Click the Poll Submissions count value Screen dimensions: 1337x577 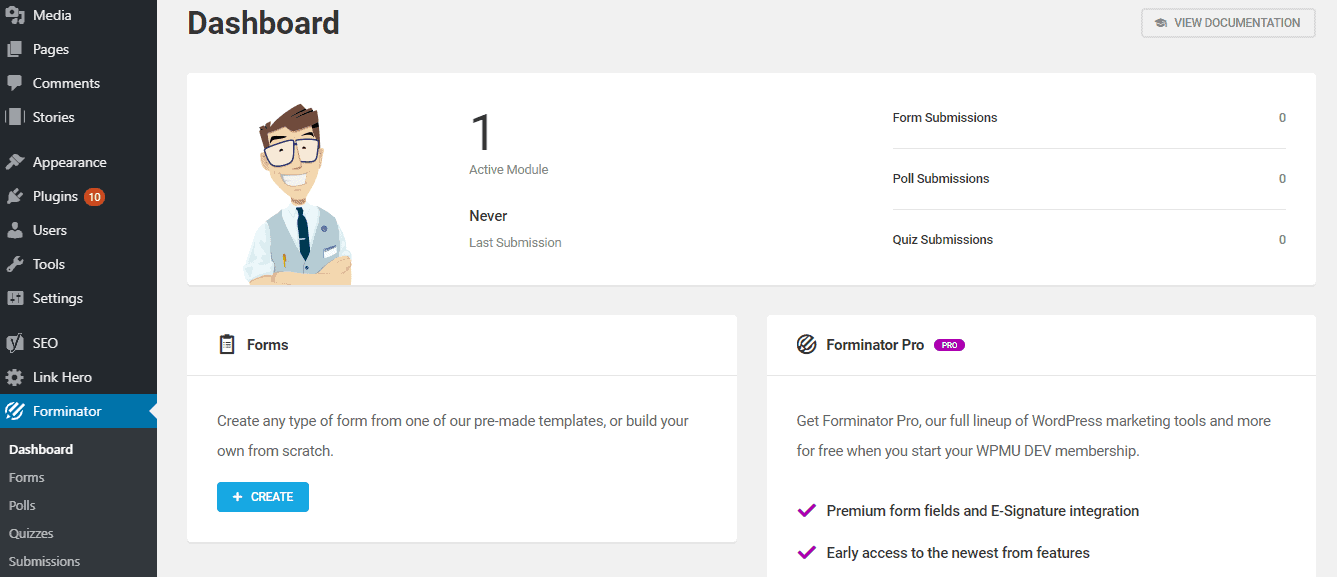[1282, 179]
